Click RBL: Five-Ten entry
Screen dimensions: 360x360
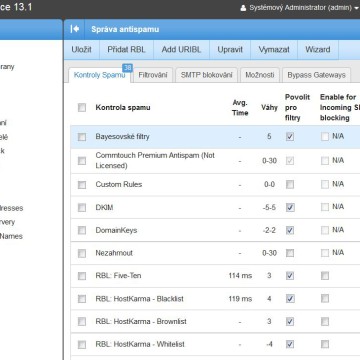[x=118, y=276]
